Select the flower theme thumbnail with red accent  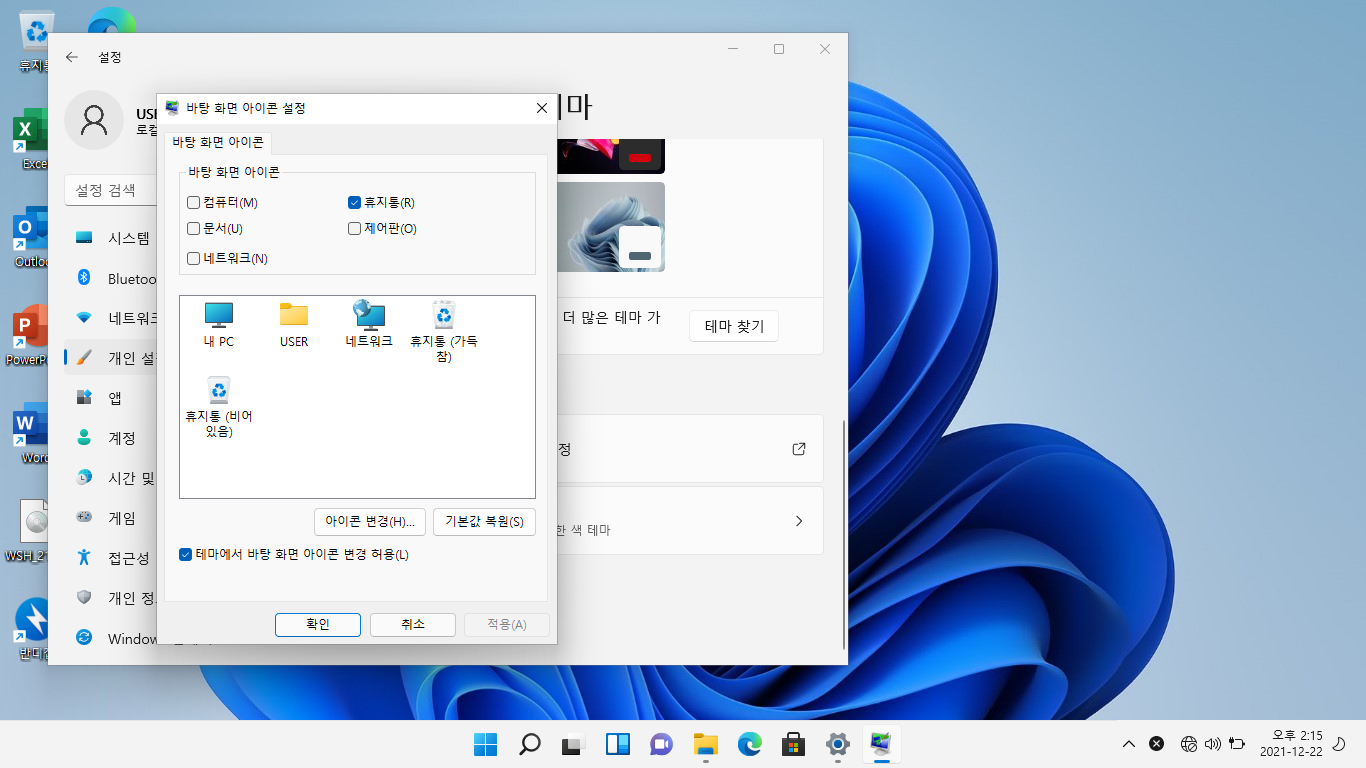pyautogui.click(x=611, y=157)
